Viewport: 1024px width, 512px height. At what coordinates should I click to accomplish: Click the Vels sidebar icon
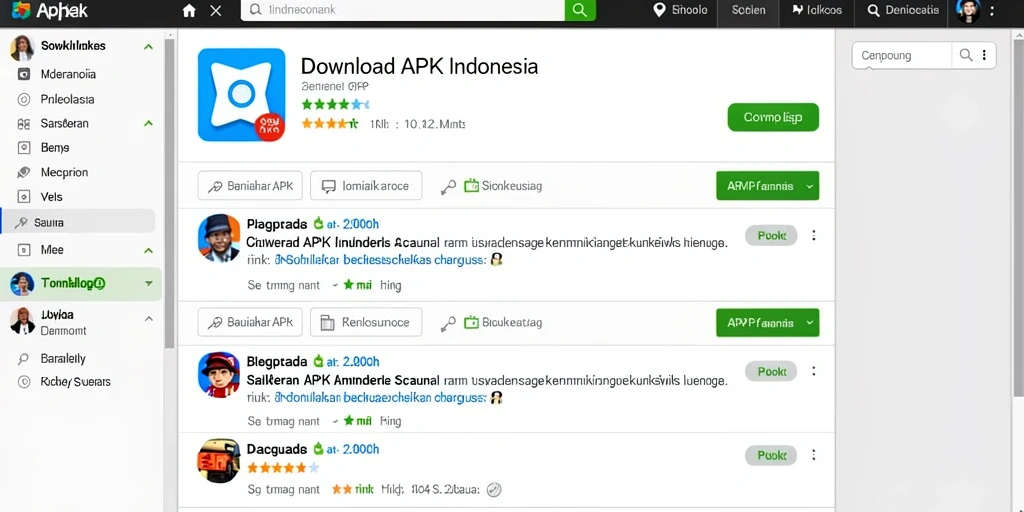point(24,197)
